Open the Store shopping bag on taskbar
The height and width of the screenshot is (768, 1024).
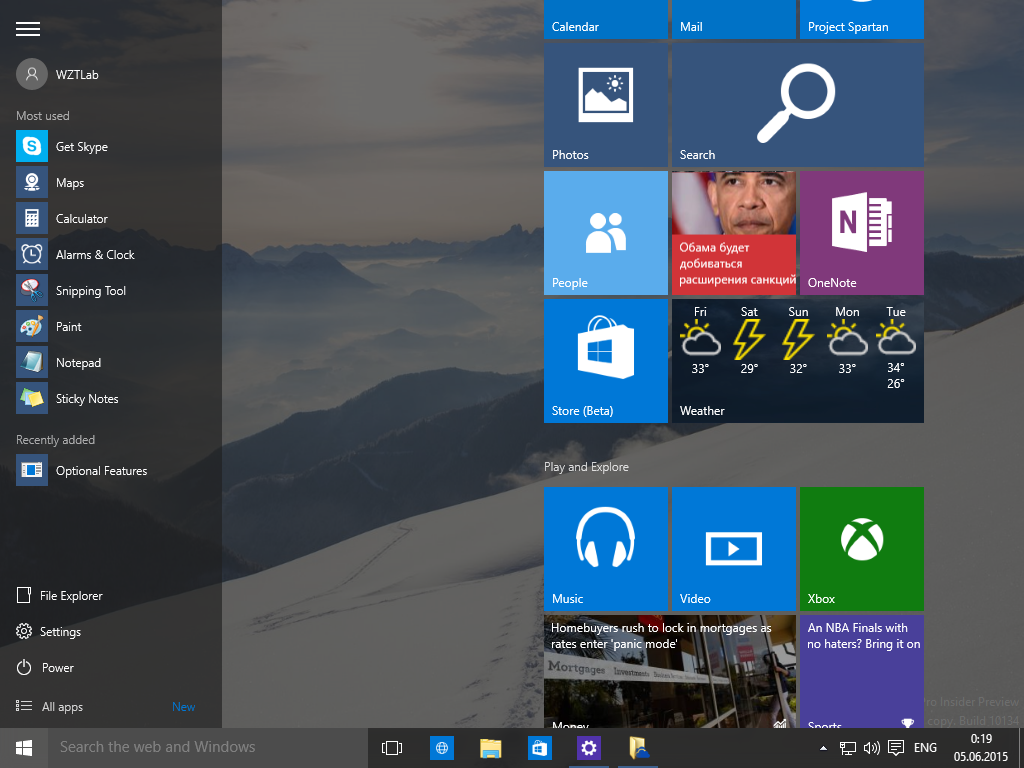click(539, 748)
